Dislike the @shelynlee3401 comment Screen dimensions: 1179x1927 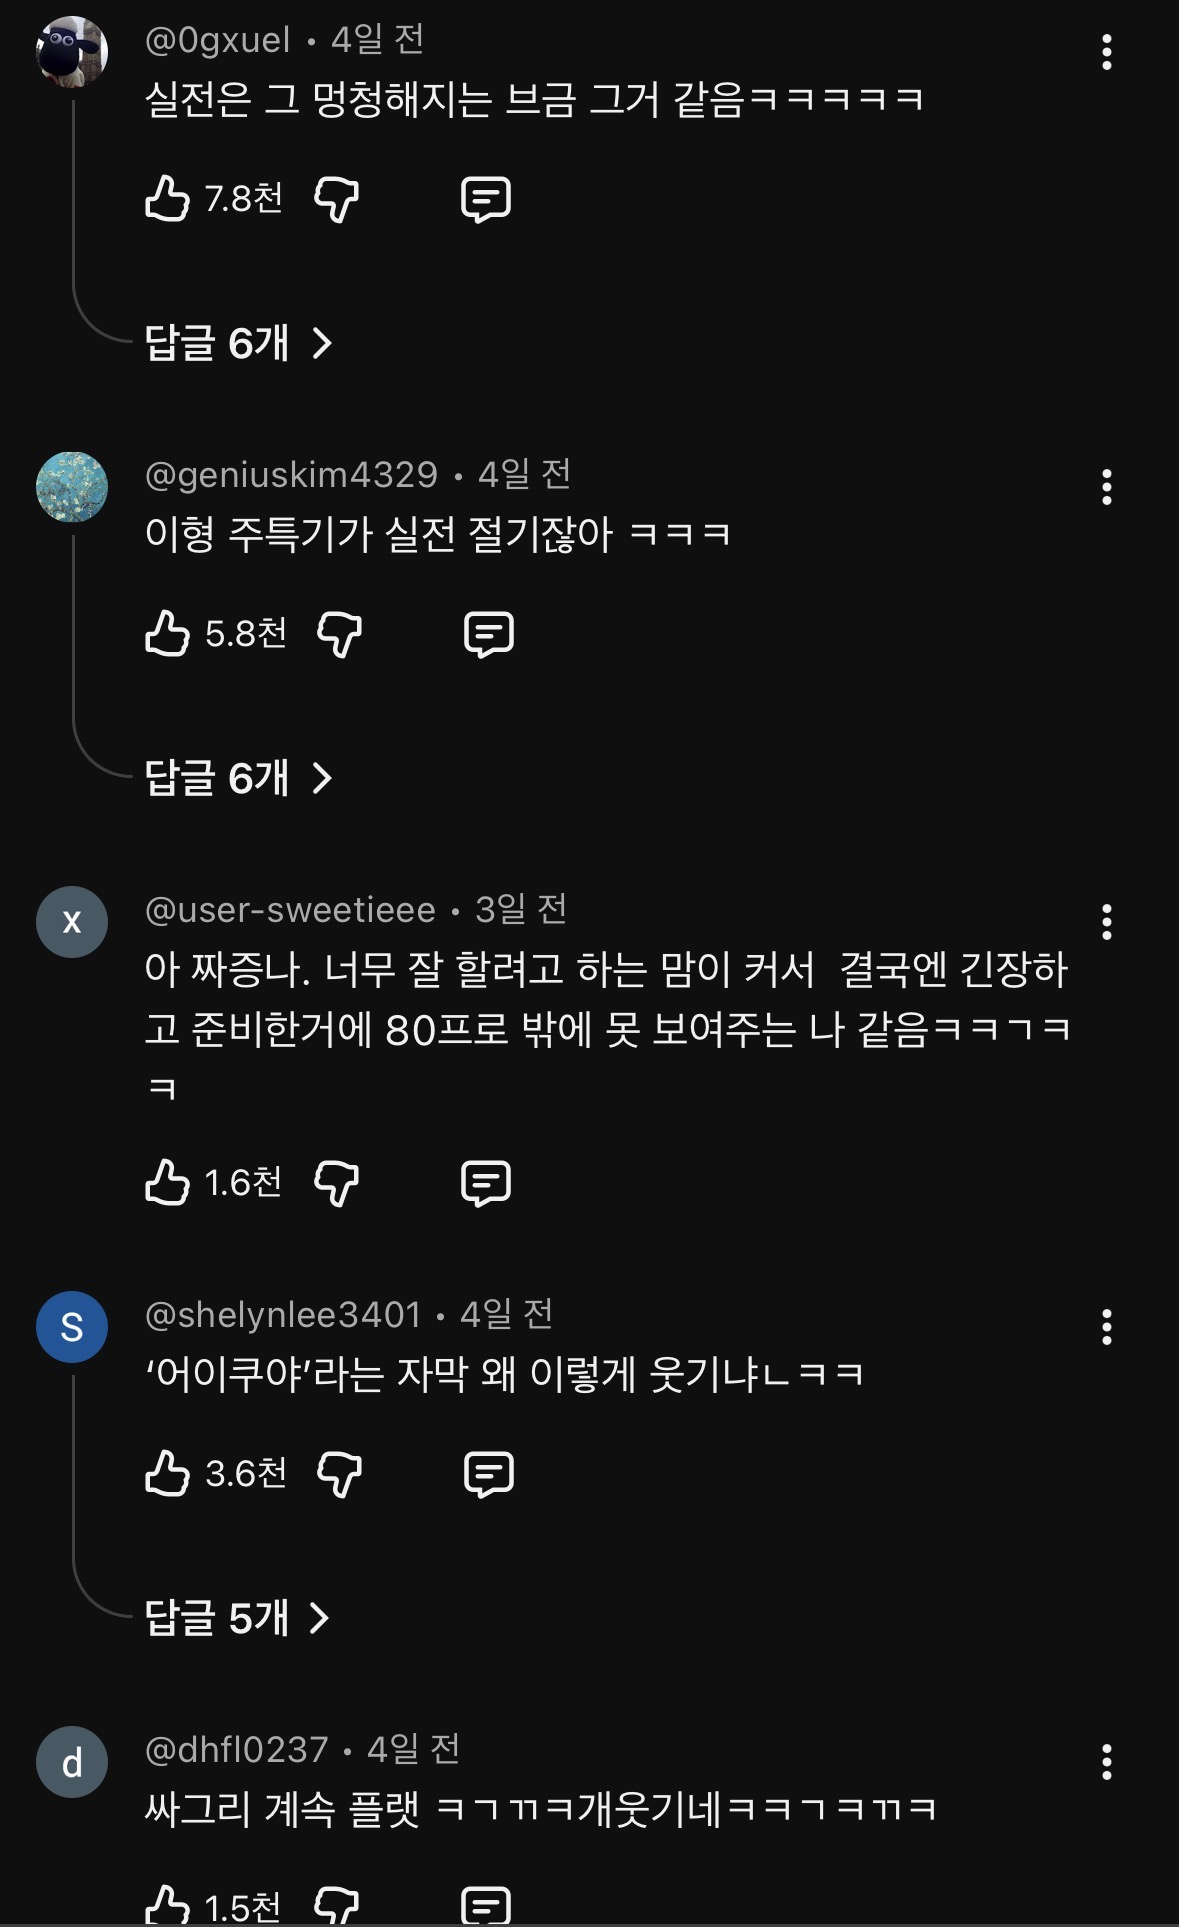[x=339, y=1473]
